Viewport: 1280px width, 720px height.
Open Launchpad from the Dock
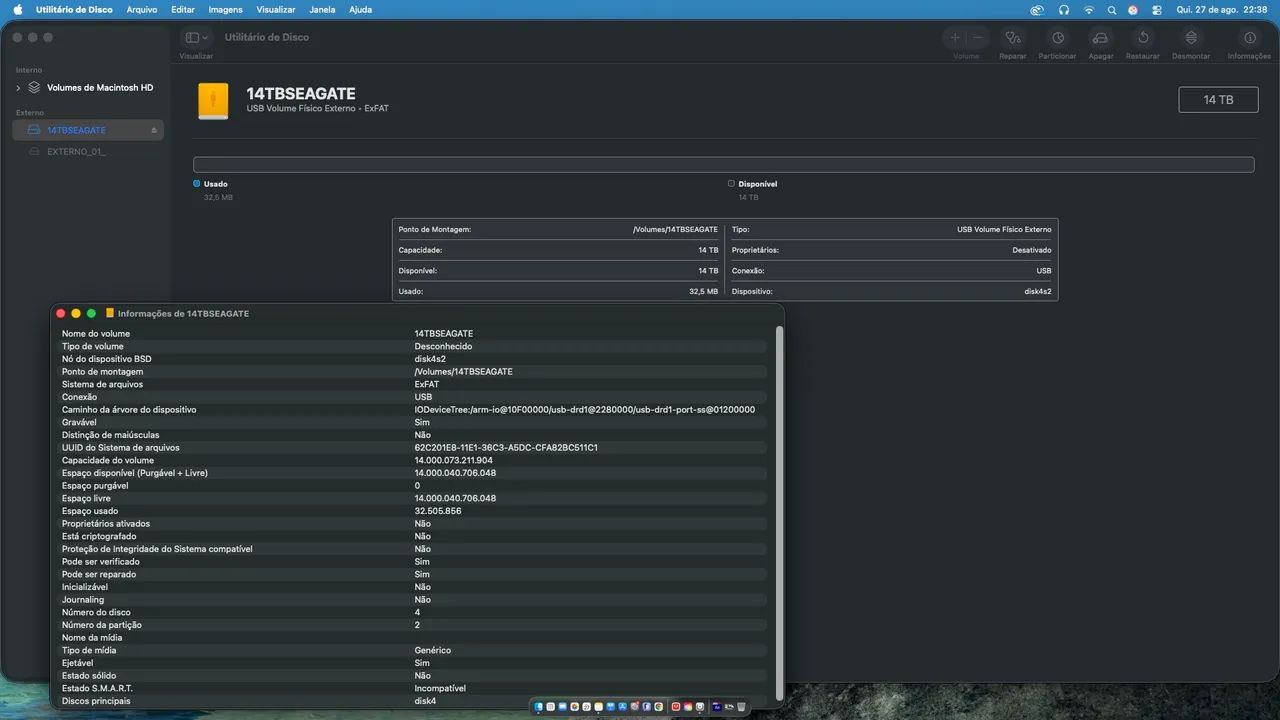pos(551,707)
